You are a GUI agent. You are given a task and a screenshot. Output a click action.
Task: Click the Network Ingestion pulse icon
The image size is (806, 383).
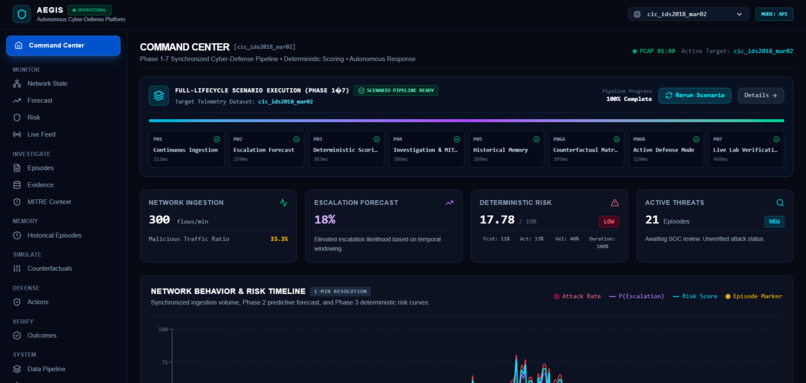tap(284, 203)
